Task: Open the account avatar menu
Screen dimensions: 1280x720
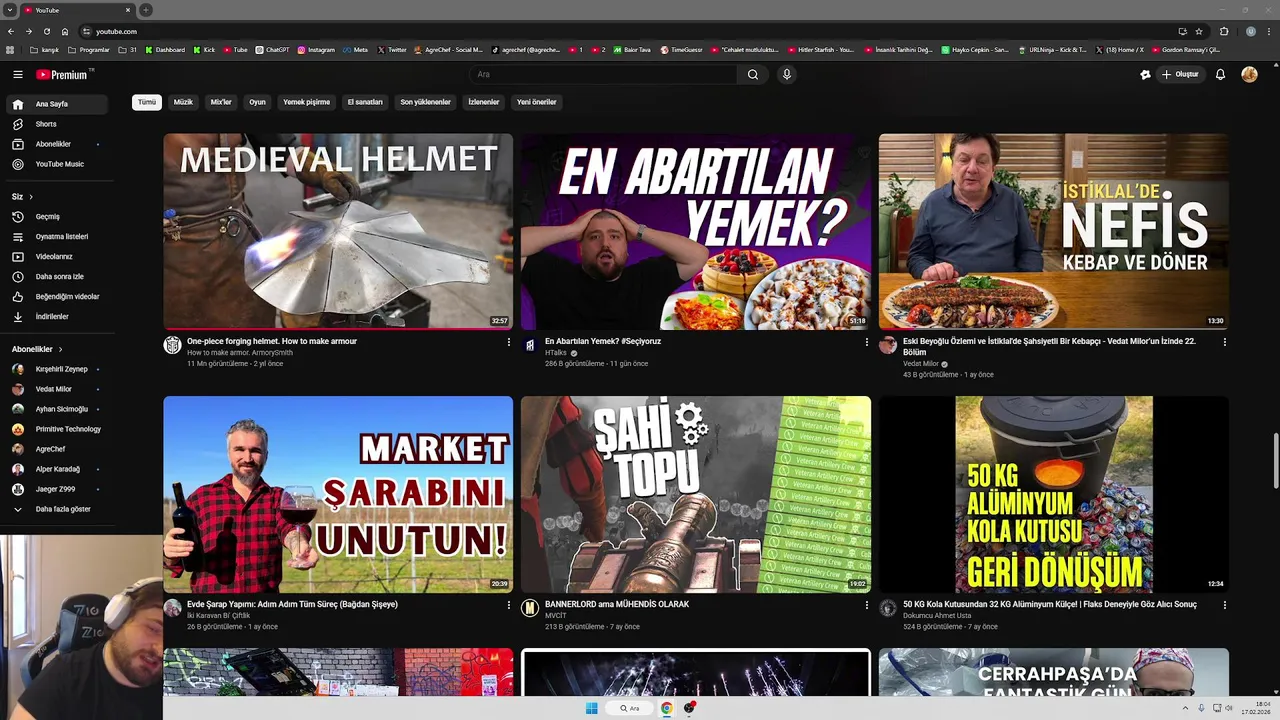Action: (x=1249, y=74)
